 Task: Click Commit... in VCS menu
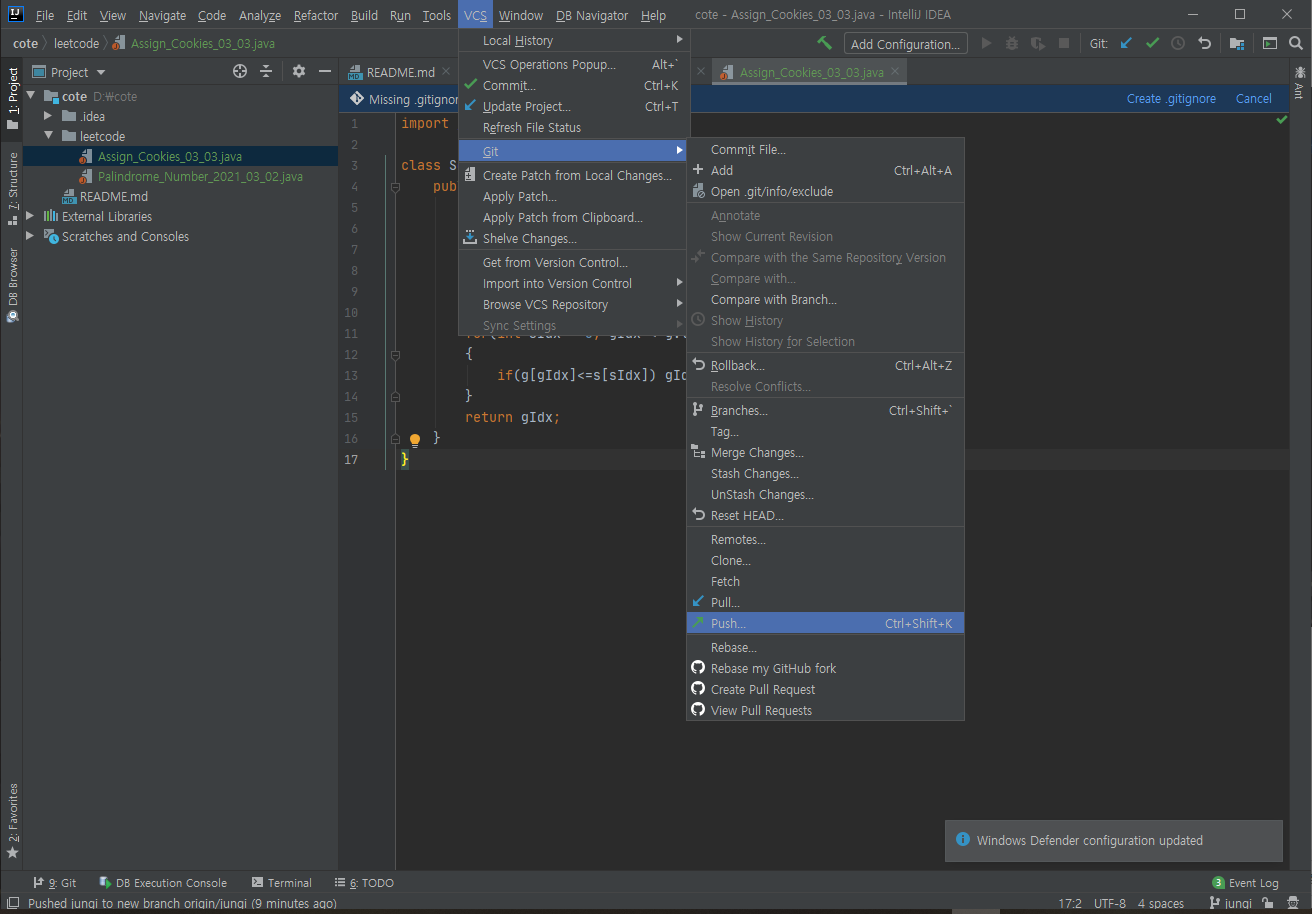[x=574, y=85]
